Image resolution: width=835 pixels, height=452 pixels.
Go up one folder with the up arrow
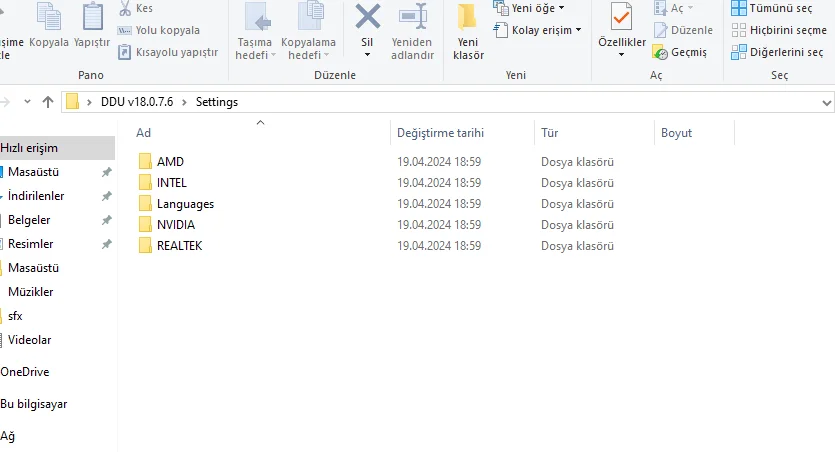pyautogui.click(x=48, y=102)
